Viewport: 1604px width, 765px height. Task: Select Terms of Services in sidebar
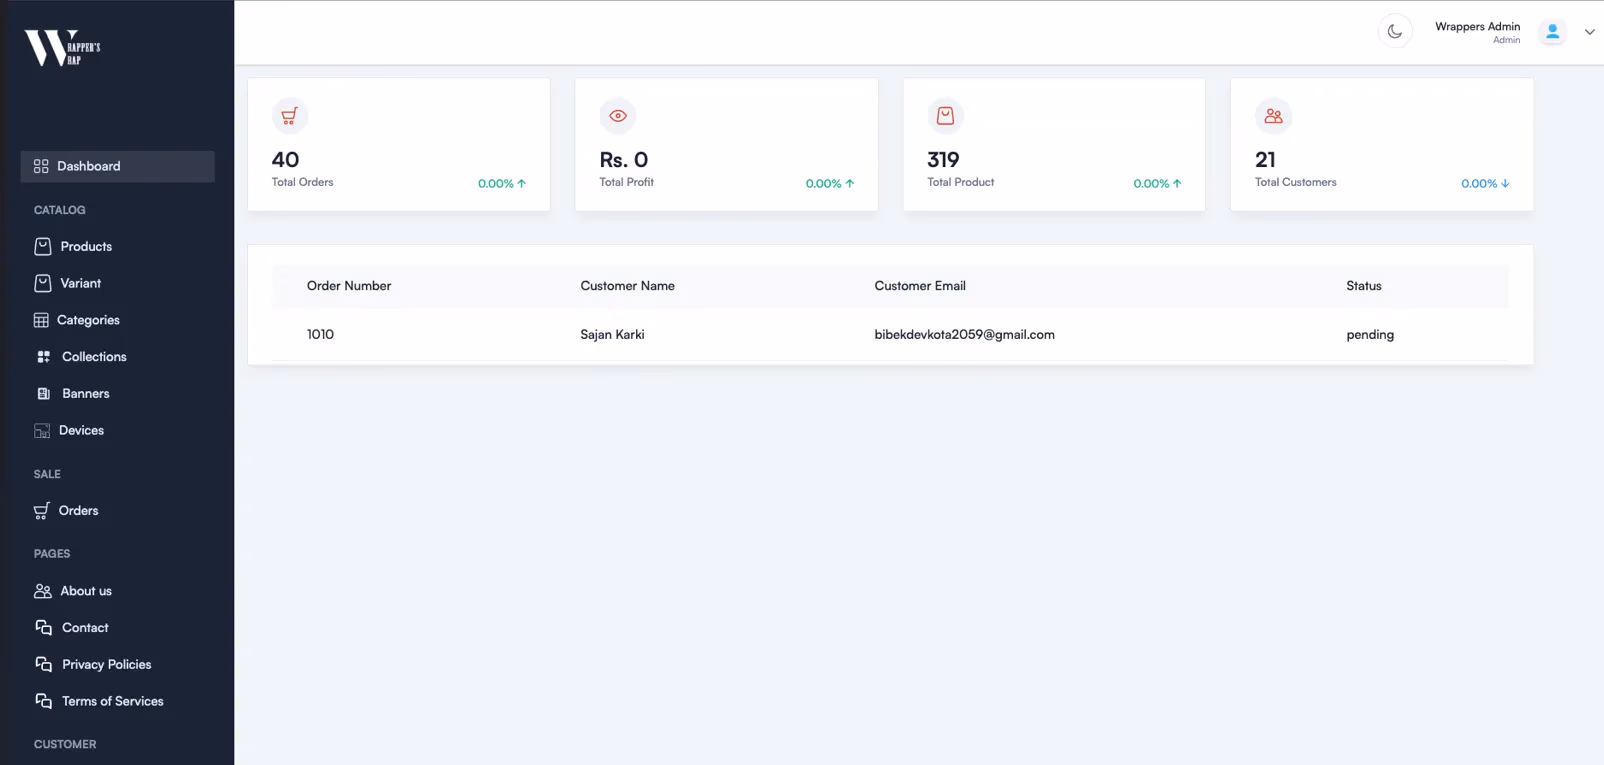[112, 701]
